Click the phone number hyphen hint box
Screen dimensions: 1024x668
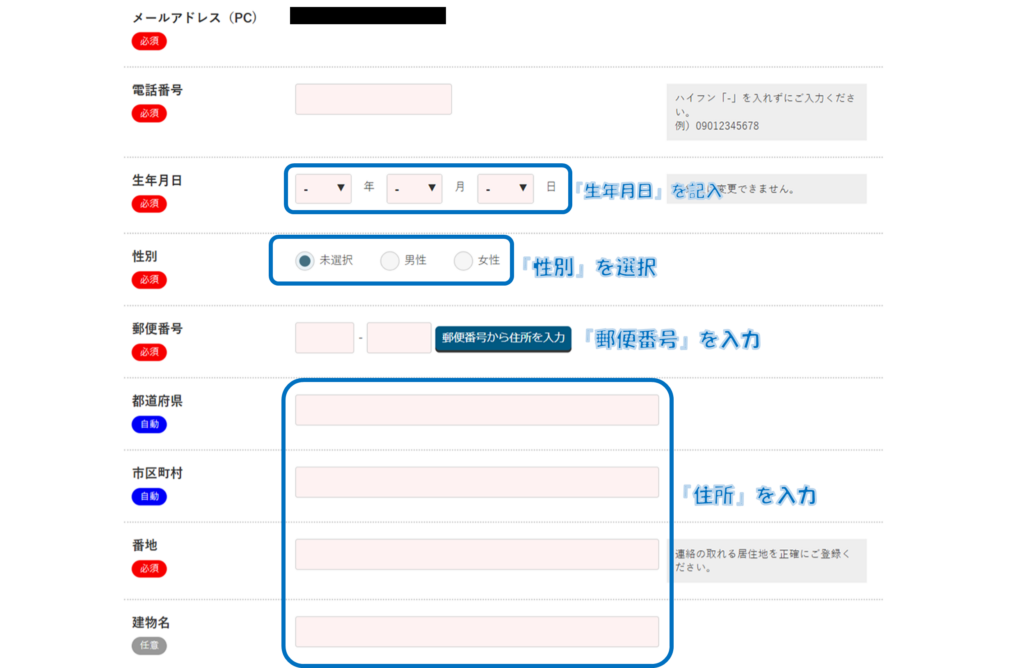point(766,112)
